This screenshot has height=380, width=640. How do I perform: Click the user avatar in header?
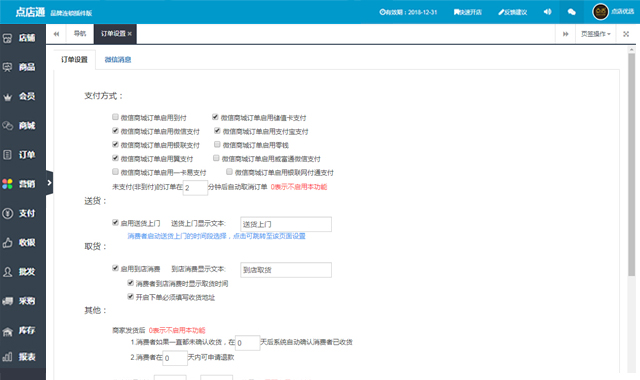click(600, 12)
